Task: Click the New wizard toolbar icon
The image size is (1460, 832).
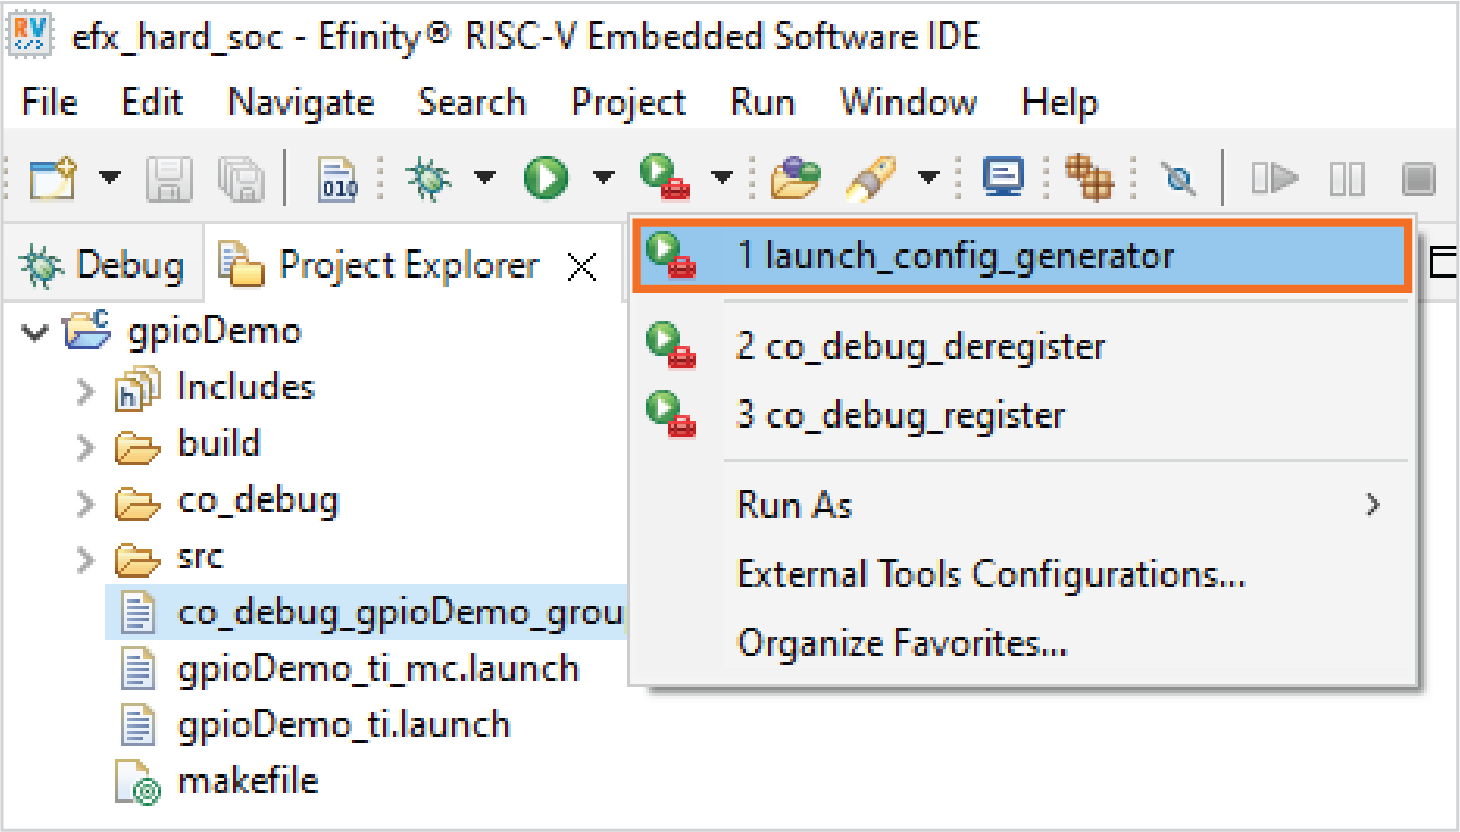Action: (53, 179)
